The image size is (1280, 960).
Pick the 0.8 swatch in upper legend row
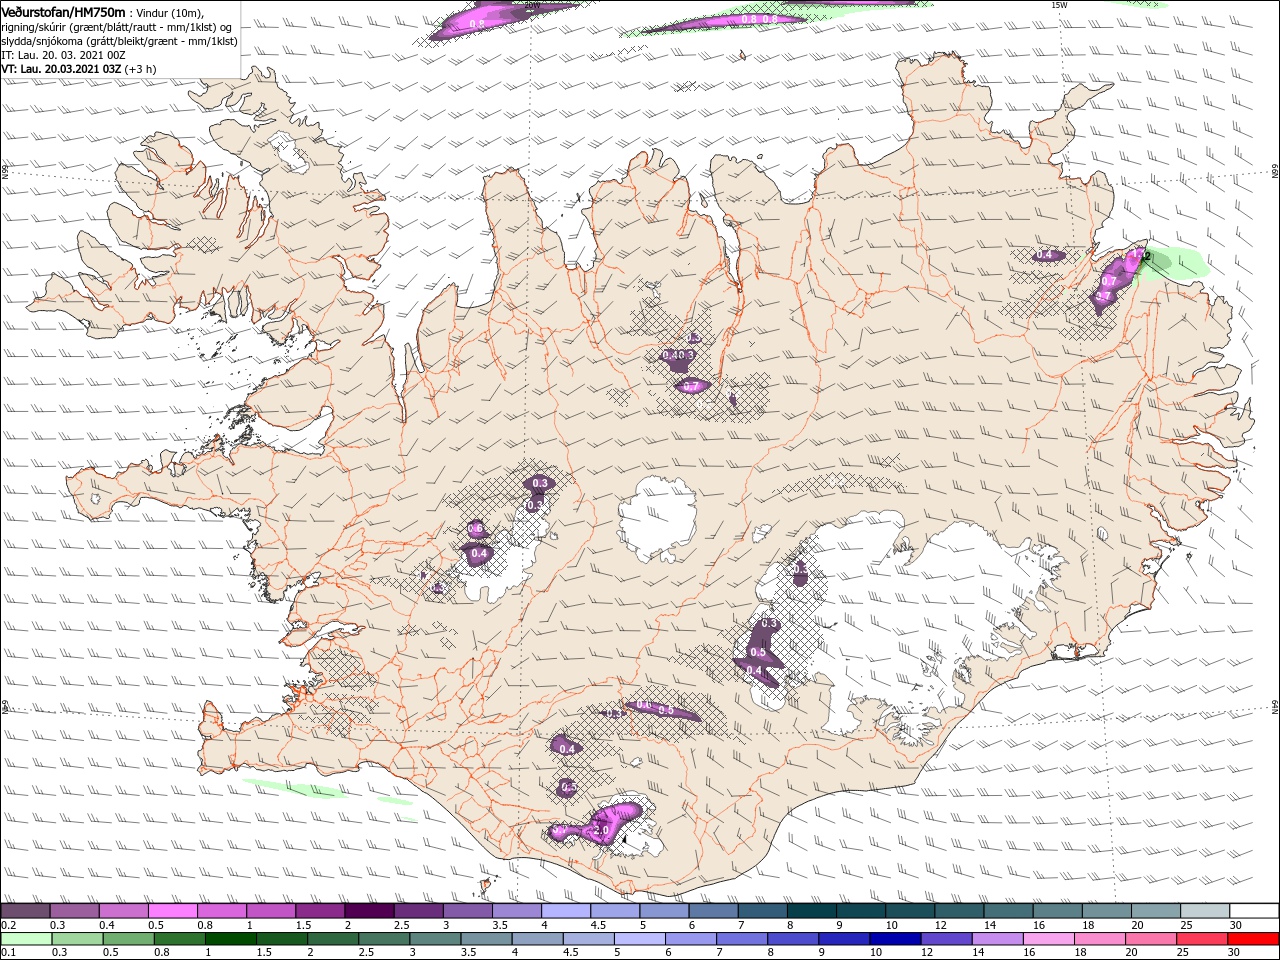[222, 911]
